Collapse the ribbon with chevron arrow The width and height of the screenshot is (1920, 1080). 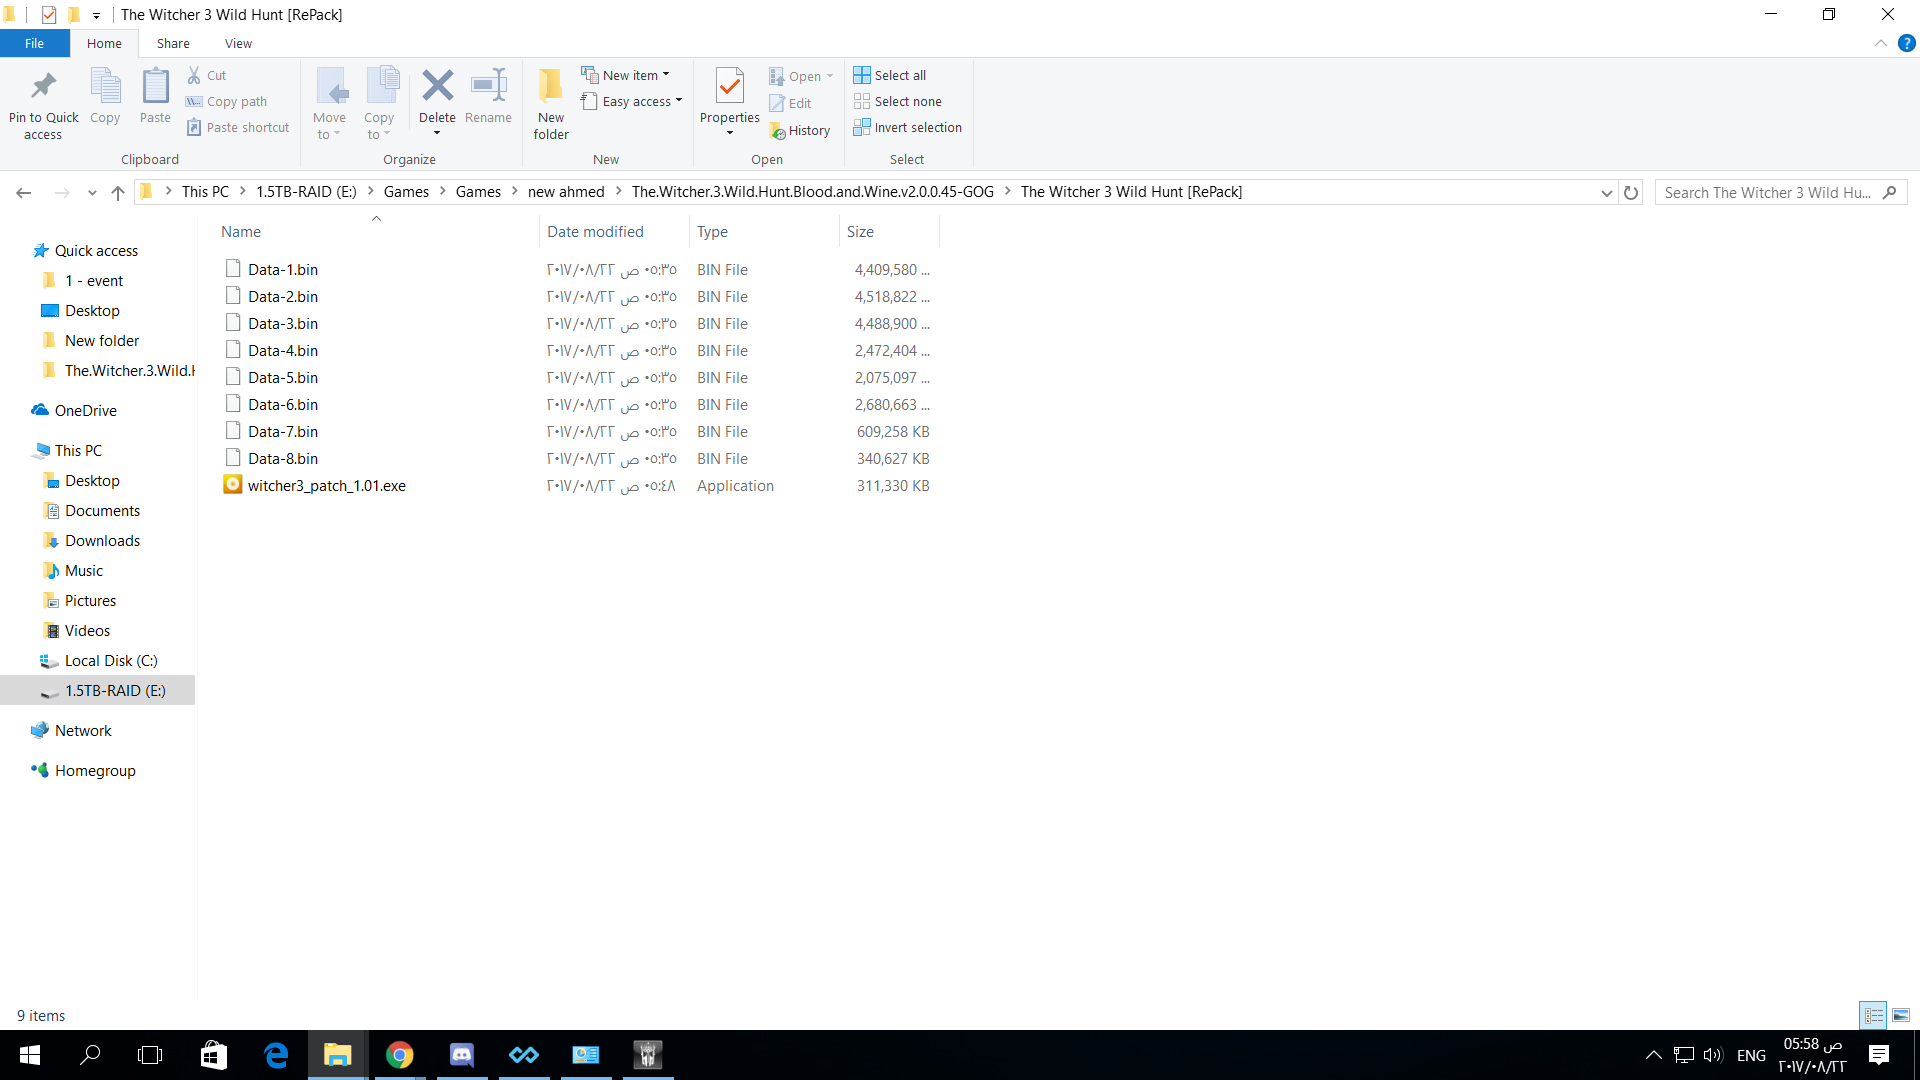click(1880, 43)
